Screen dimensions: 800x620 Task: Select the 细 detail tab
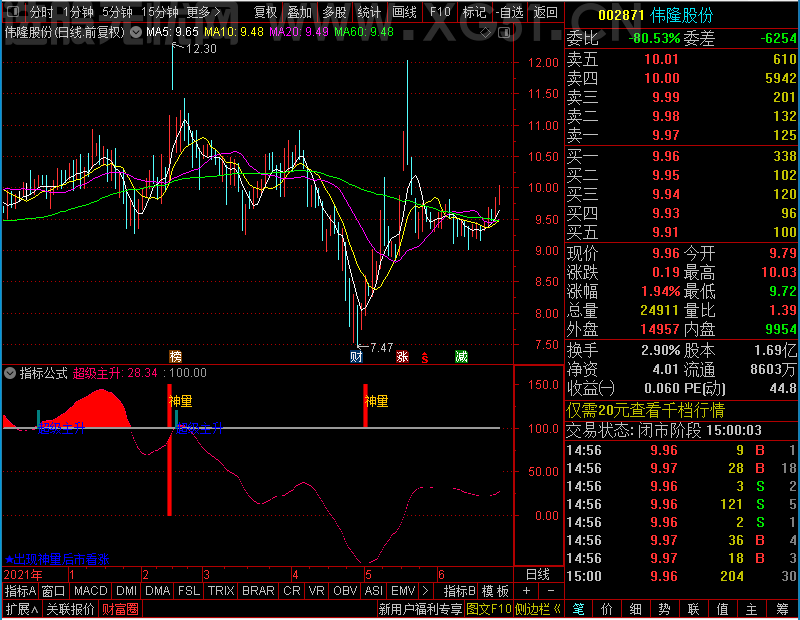[x=636, y=609]
